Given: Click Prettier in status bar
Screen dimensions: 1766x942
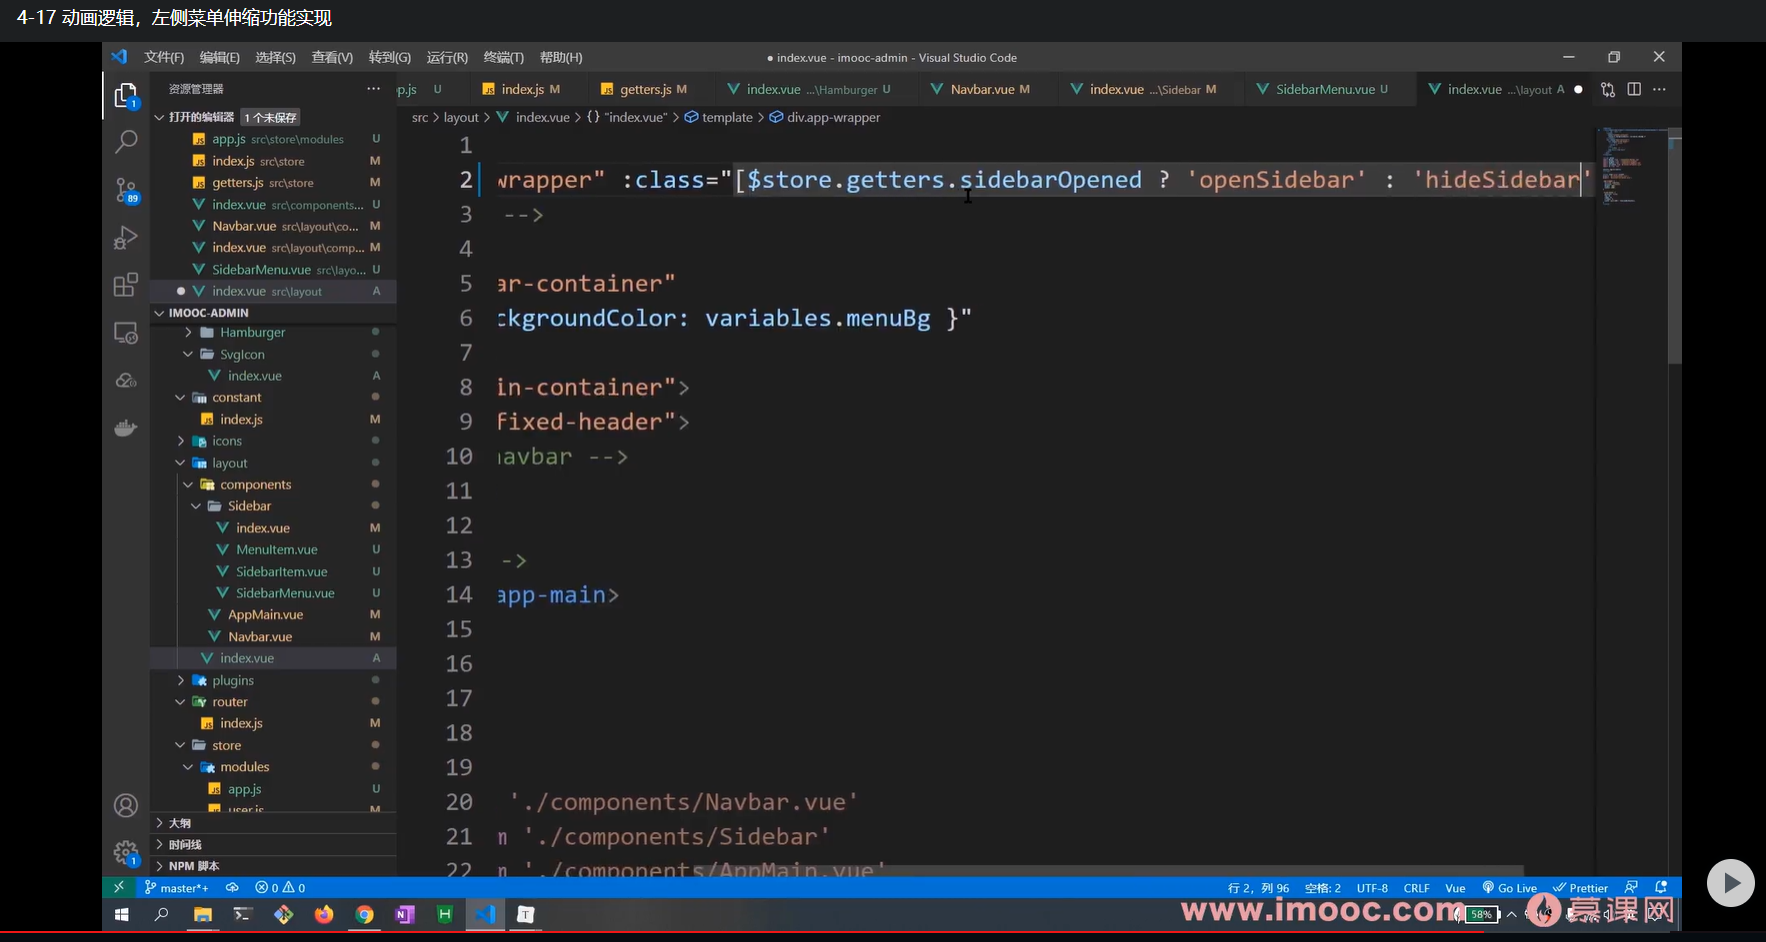Looking at the screenshot, I should tap(1580, 887).
